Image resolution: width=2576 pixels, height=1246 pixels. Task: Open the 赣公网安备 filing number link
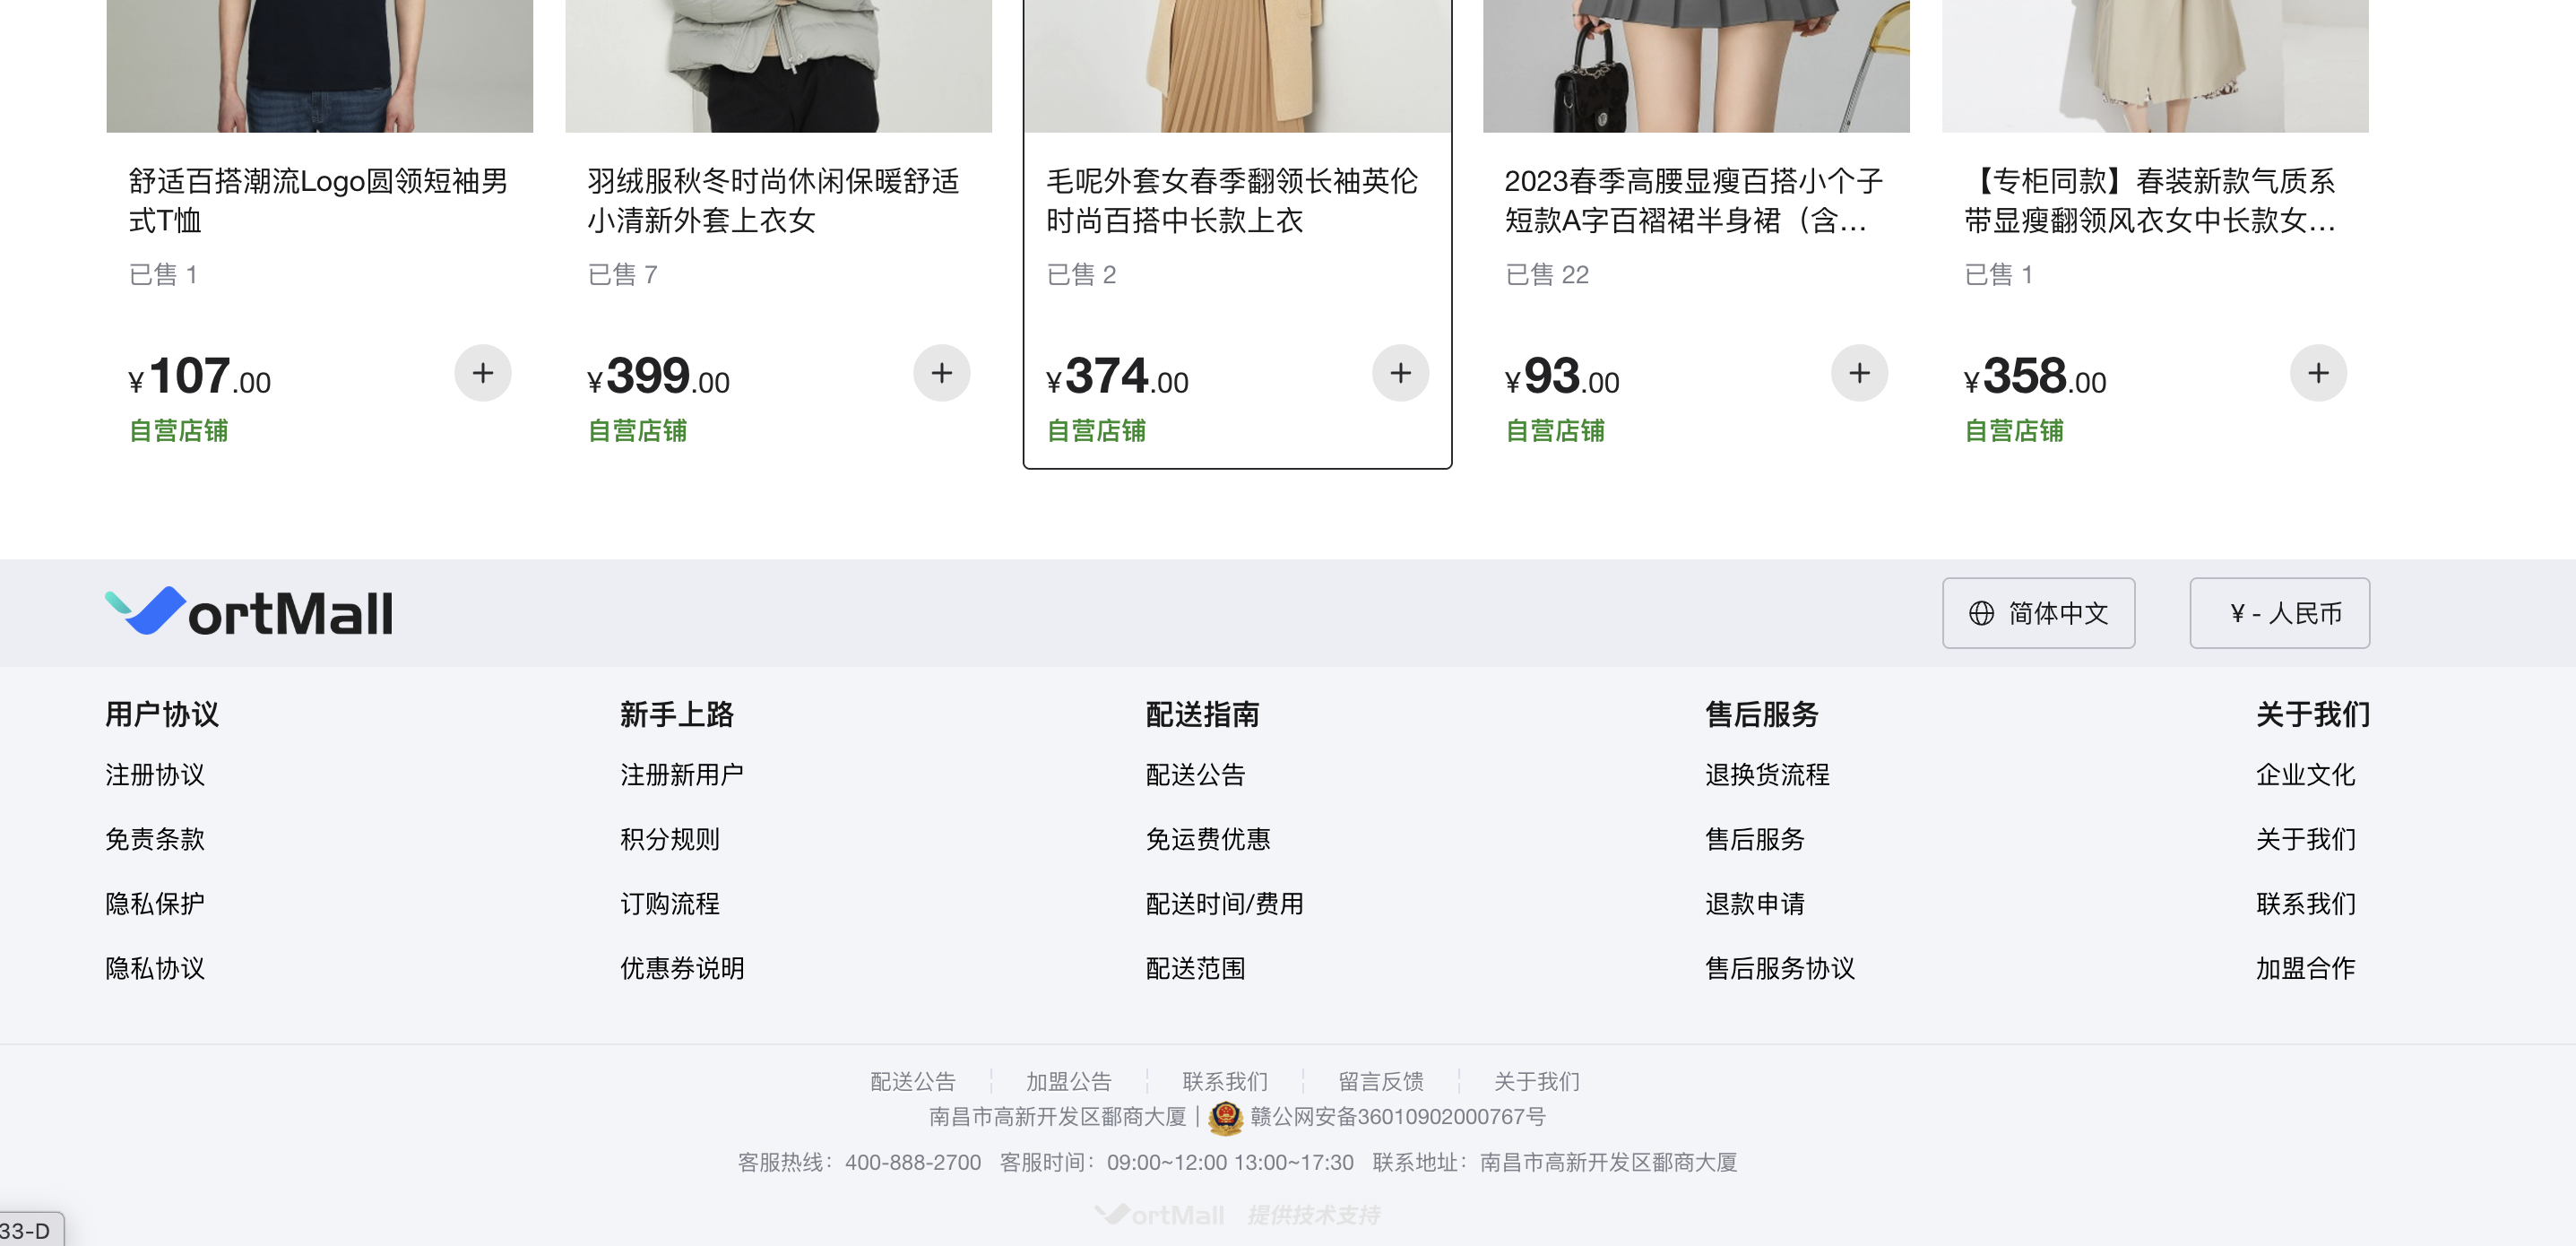(x=1398, y=1117)
